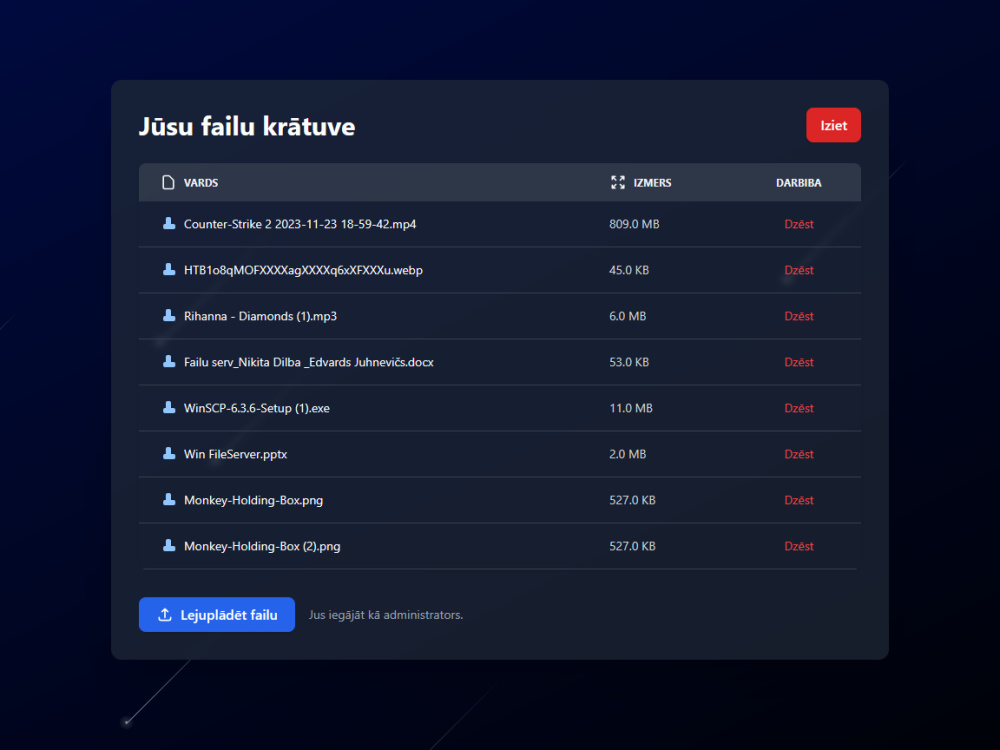The width and height of the screenshot is (1000, 750).
Task: Click the expand icon beside IZMERS header
Action: coord(618,182)
